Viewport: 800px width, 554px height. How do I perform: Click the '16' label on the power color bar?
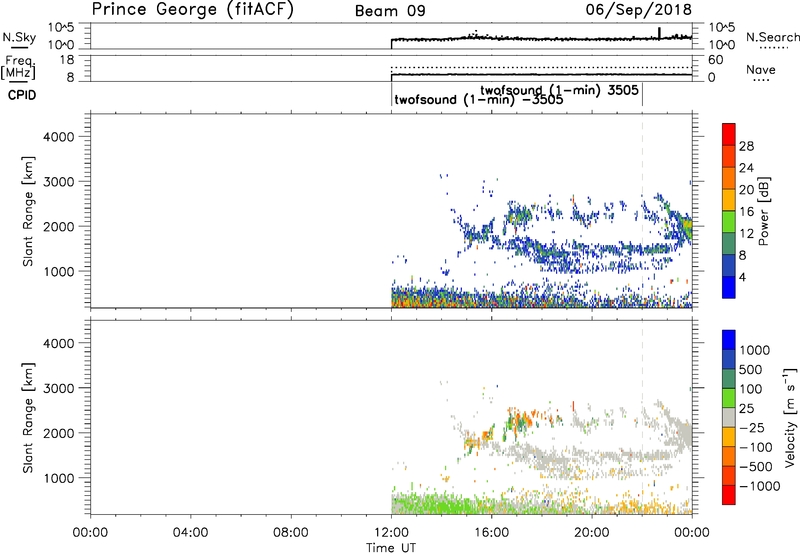coord(746,212)
